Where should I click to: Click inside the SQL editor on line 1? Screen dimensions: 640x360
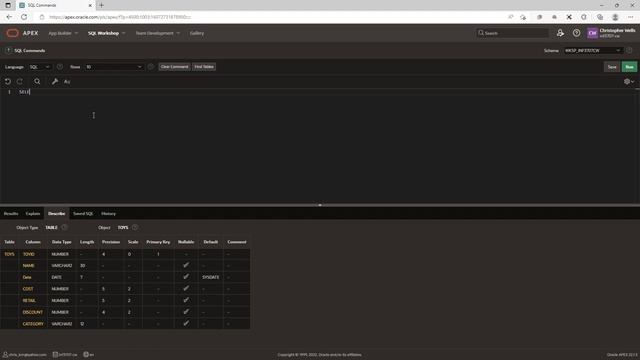(327, 92)
